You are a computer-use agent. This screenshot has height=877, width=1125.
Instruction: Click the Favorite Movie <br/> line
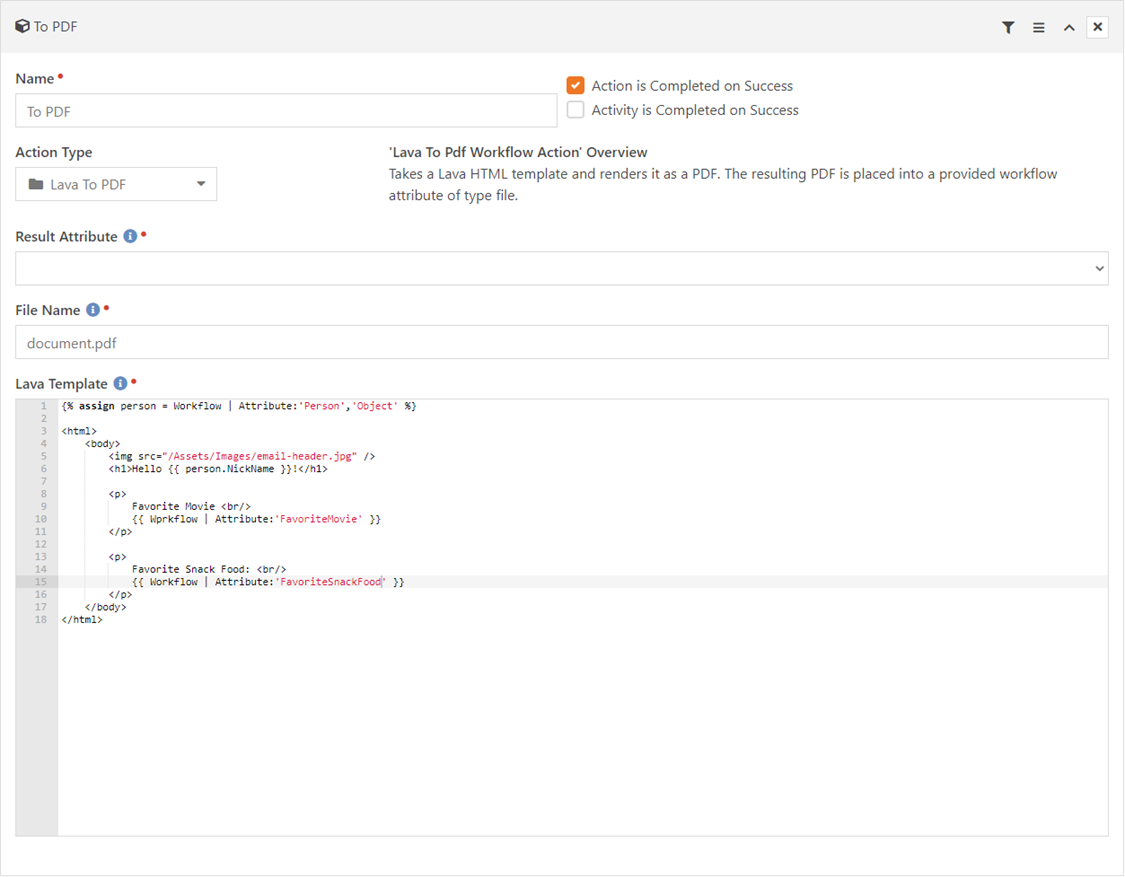point(192,507)
